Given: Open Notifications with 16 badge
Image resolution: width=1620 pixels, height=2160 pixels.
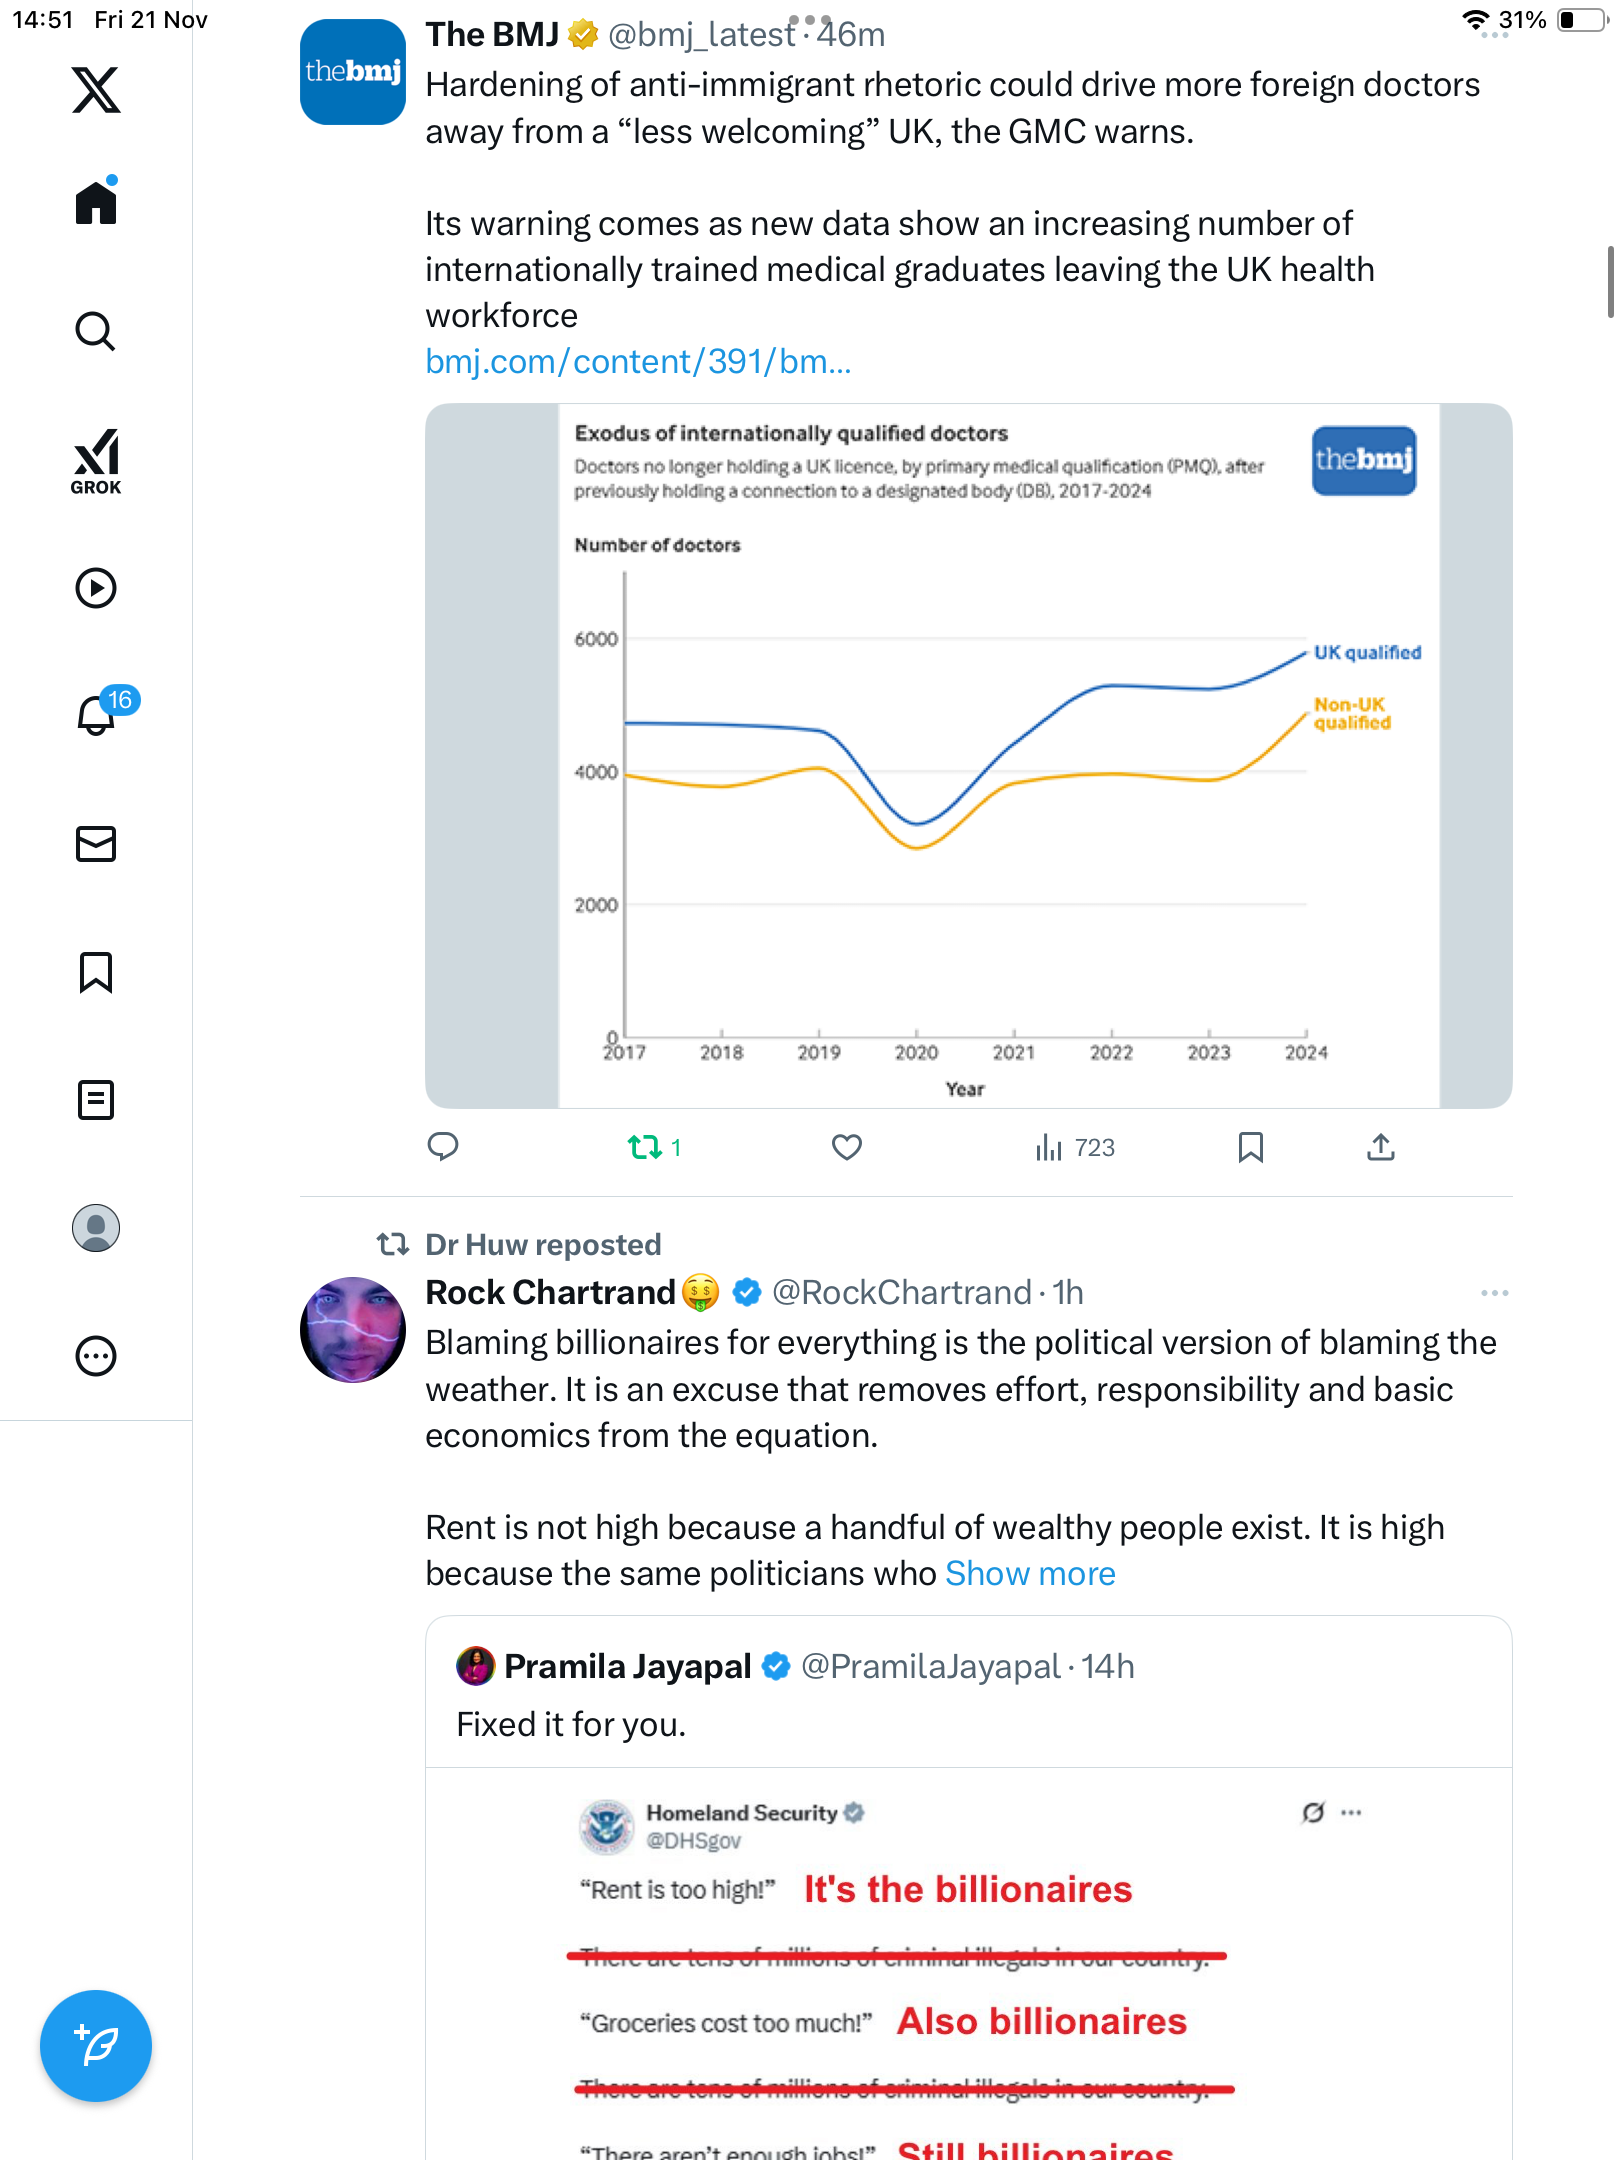Looking at the screenshot, I should pyautogui.click(x=98, y=714).
